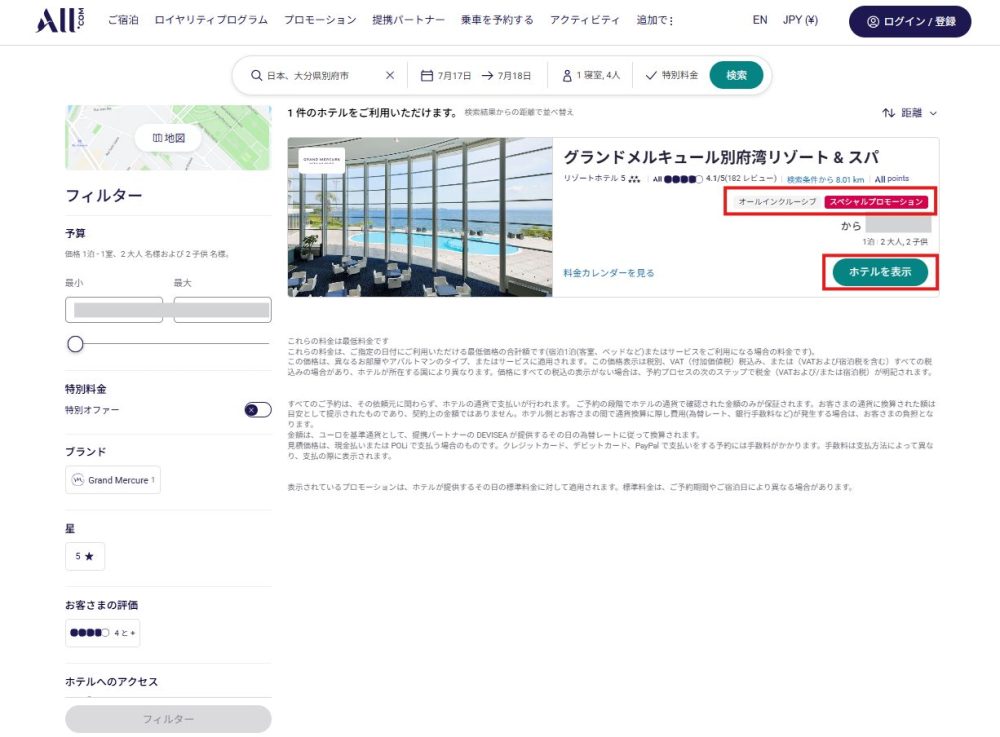Viewport: 1000px width, 737px height.
Task: Open the プロモーション menu
Action: (x=320, y=20)
